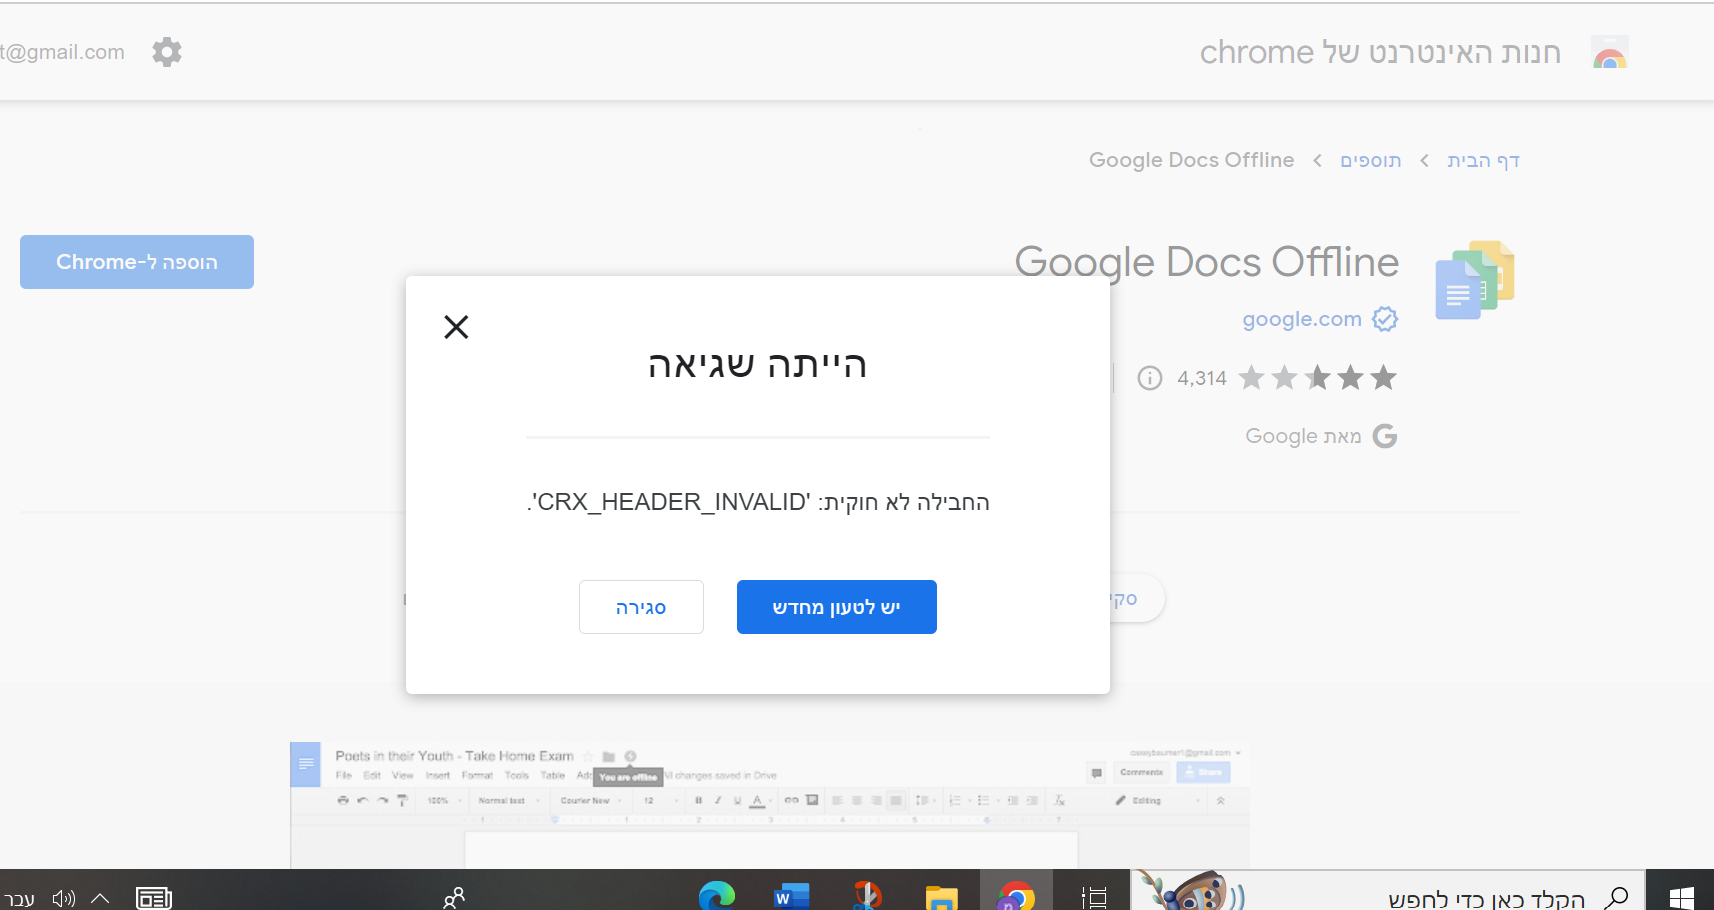
Task: Click the Docs screenshot preview thumbnail
Action: point(770,805)
